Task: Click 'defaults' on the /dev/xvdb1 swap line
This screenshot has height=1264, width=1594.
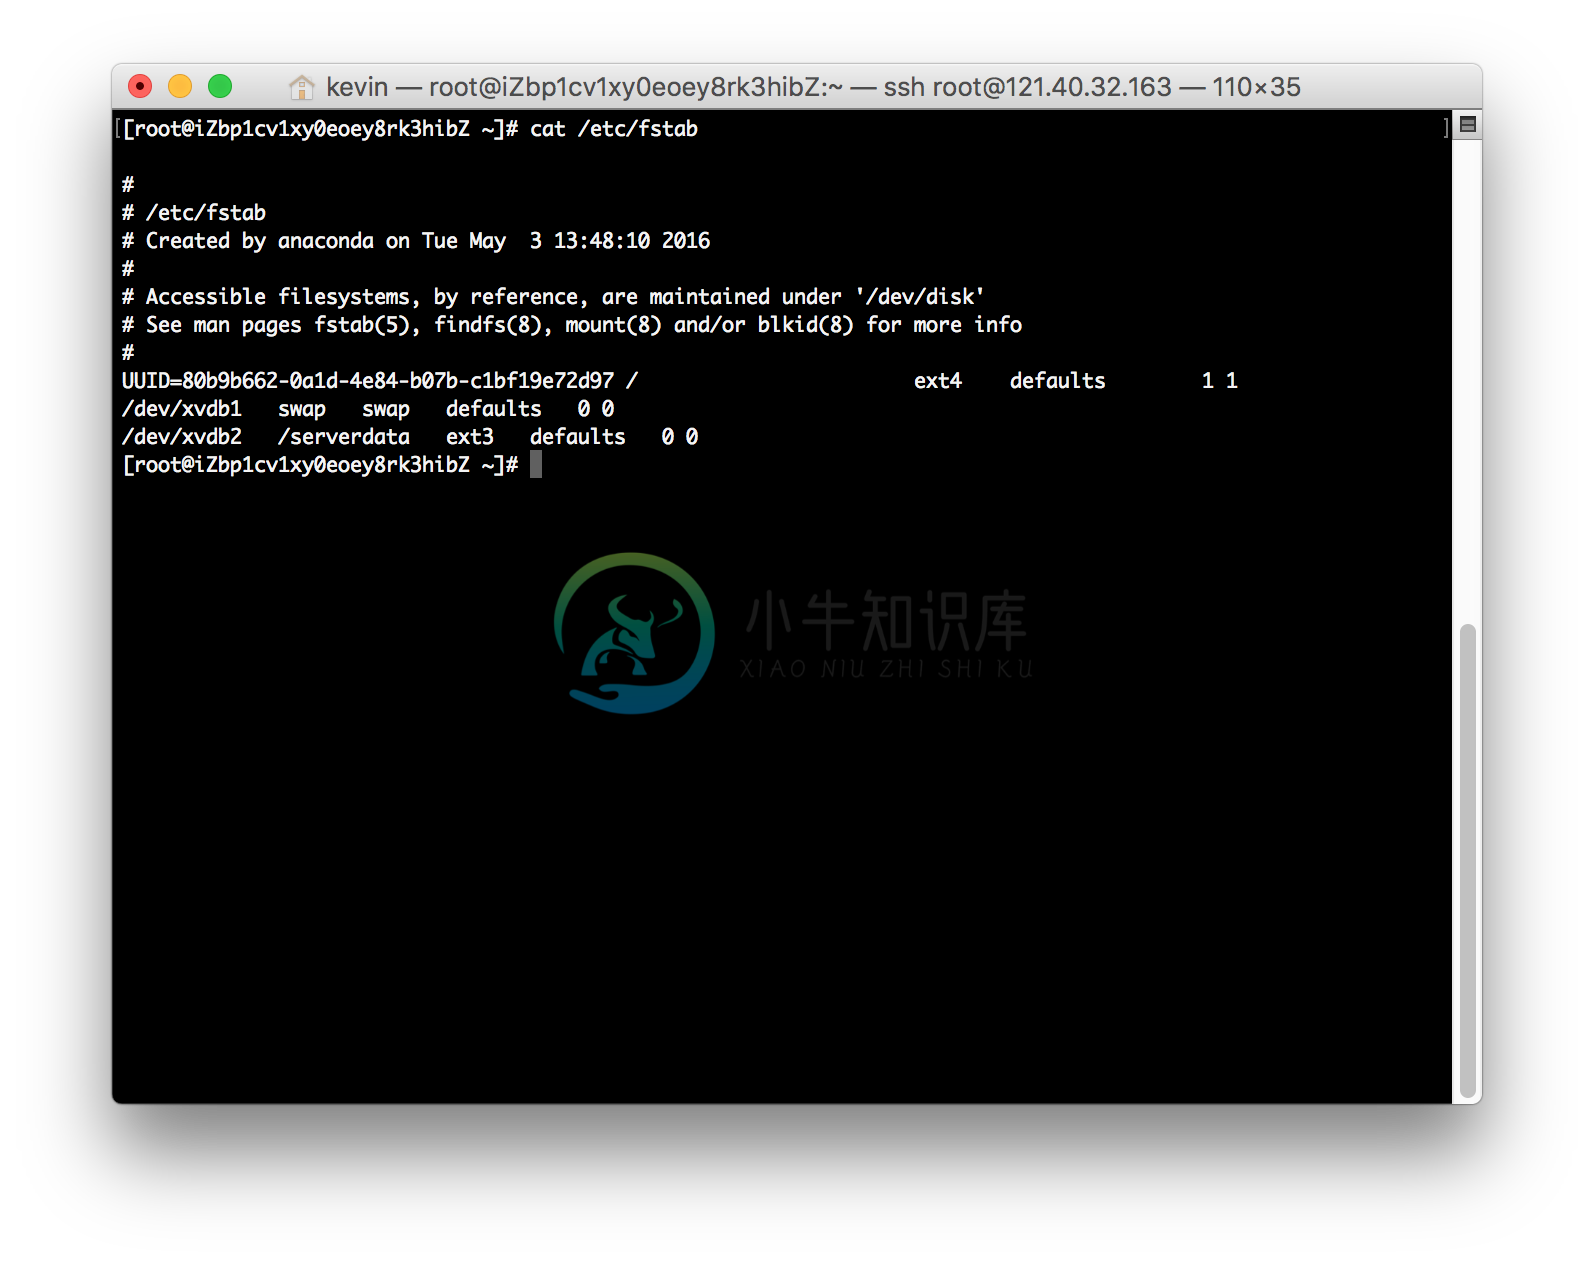Action: (x=493, y=409)
